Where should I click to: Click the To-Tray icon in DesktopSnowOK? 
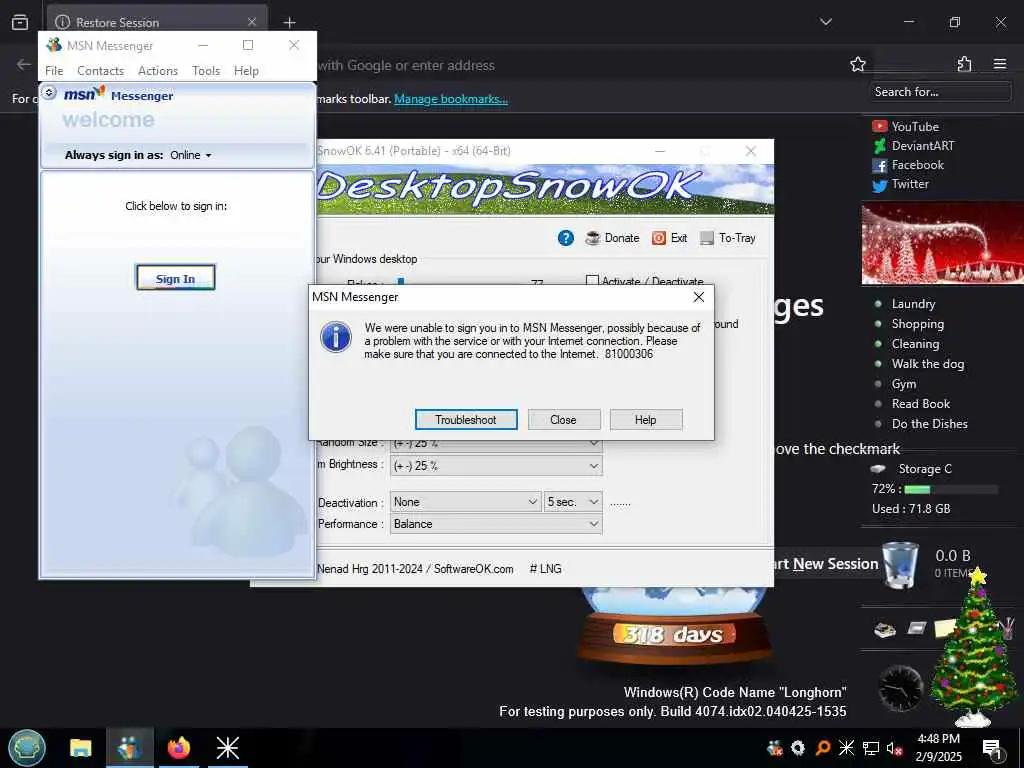click(707, 238)
